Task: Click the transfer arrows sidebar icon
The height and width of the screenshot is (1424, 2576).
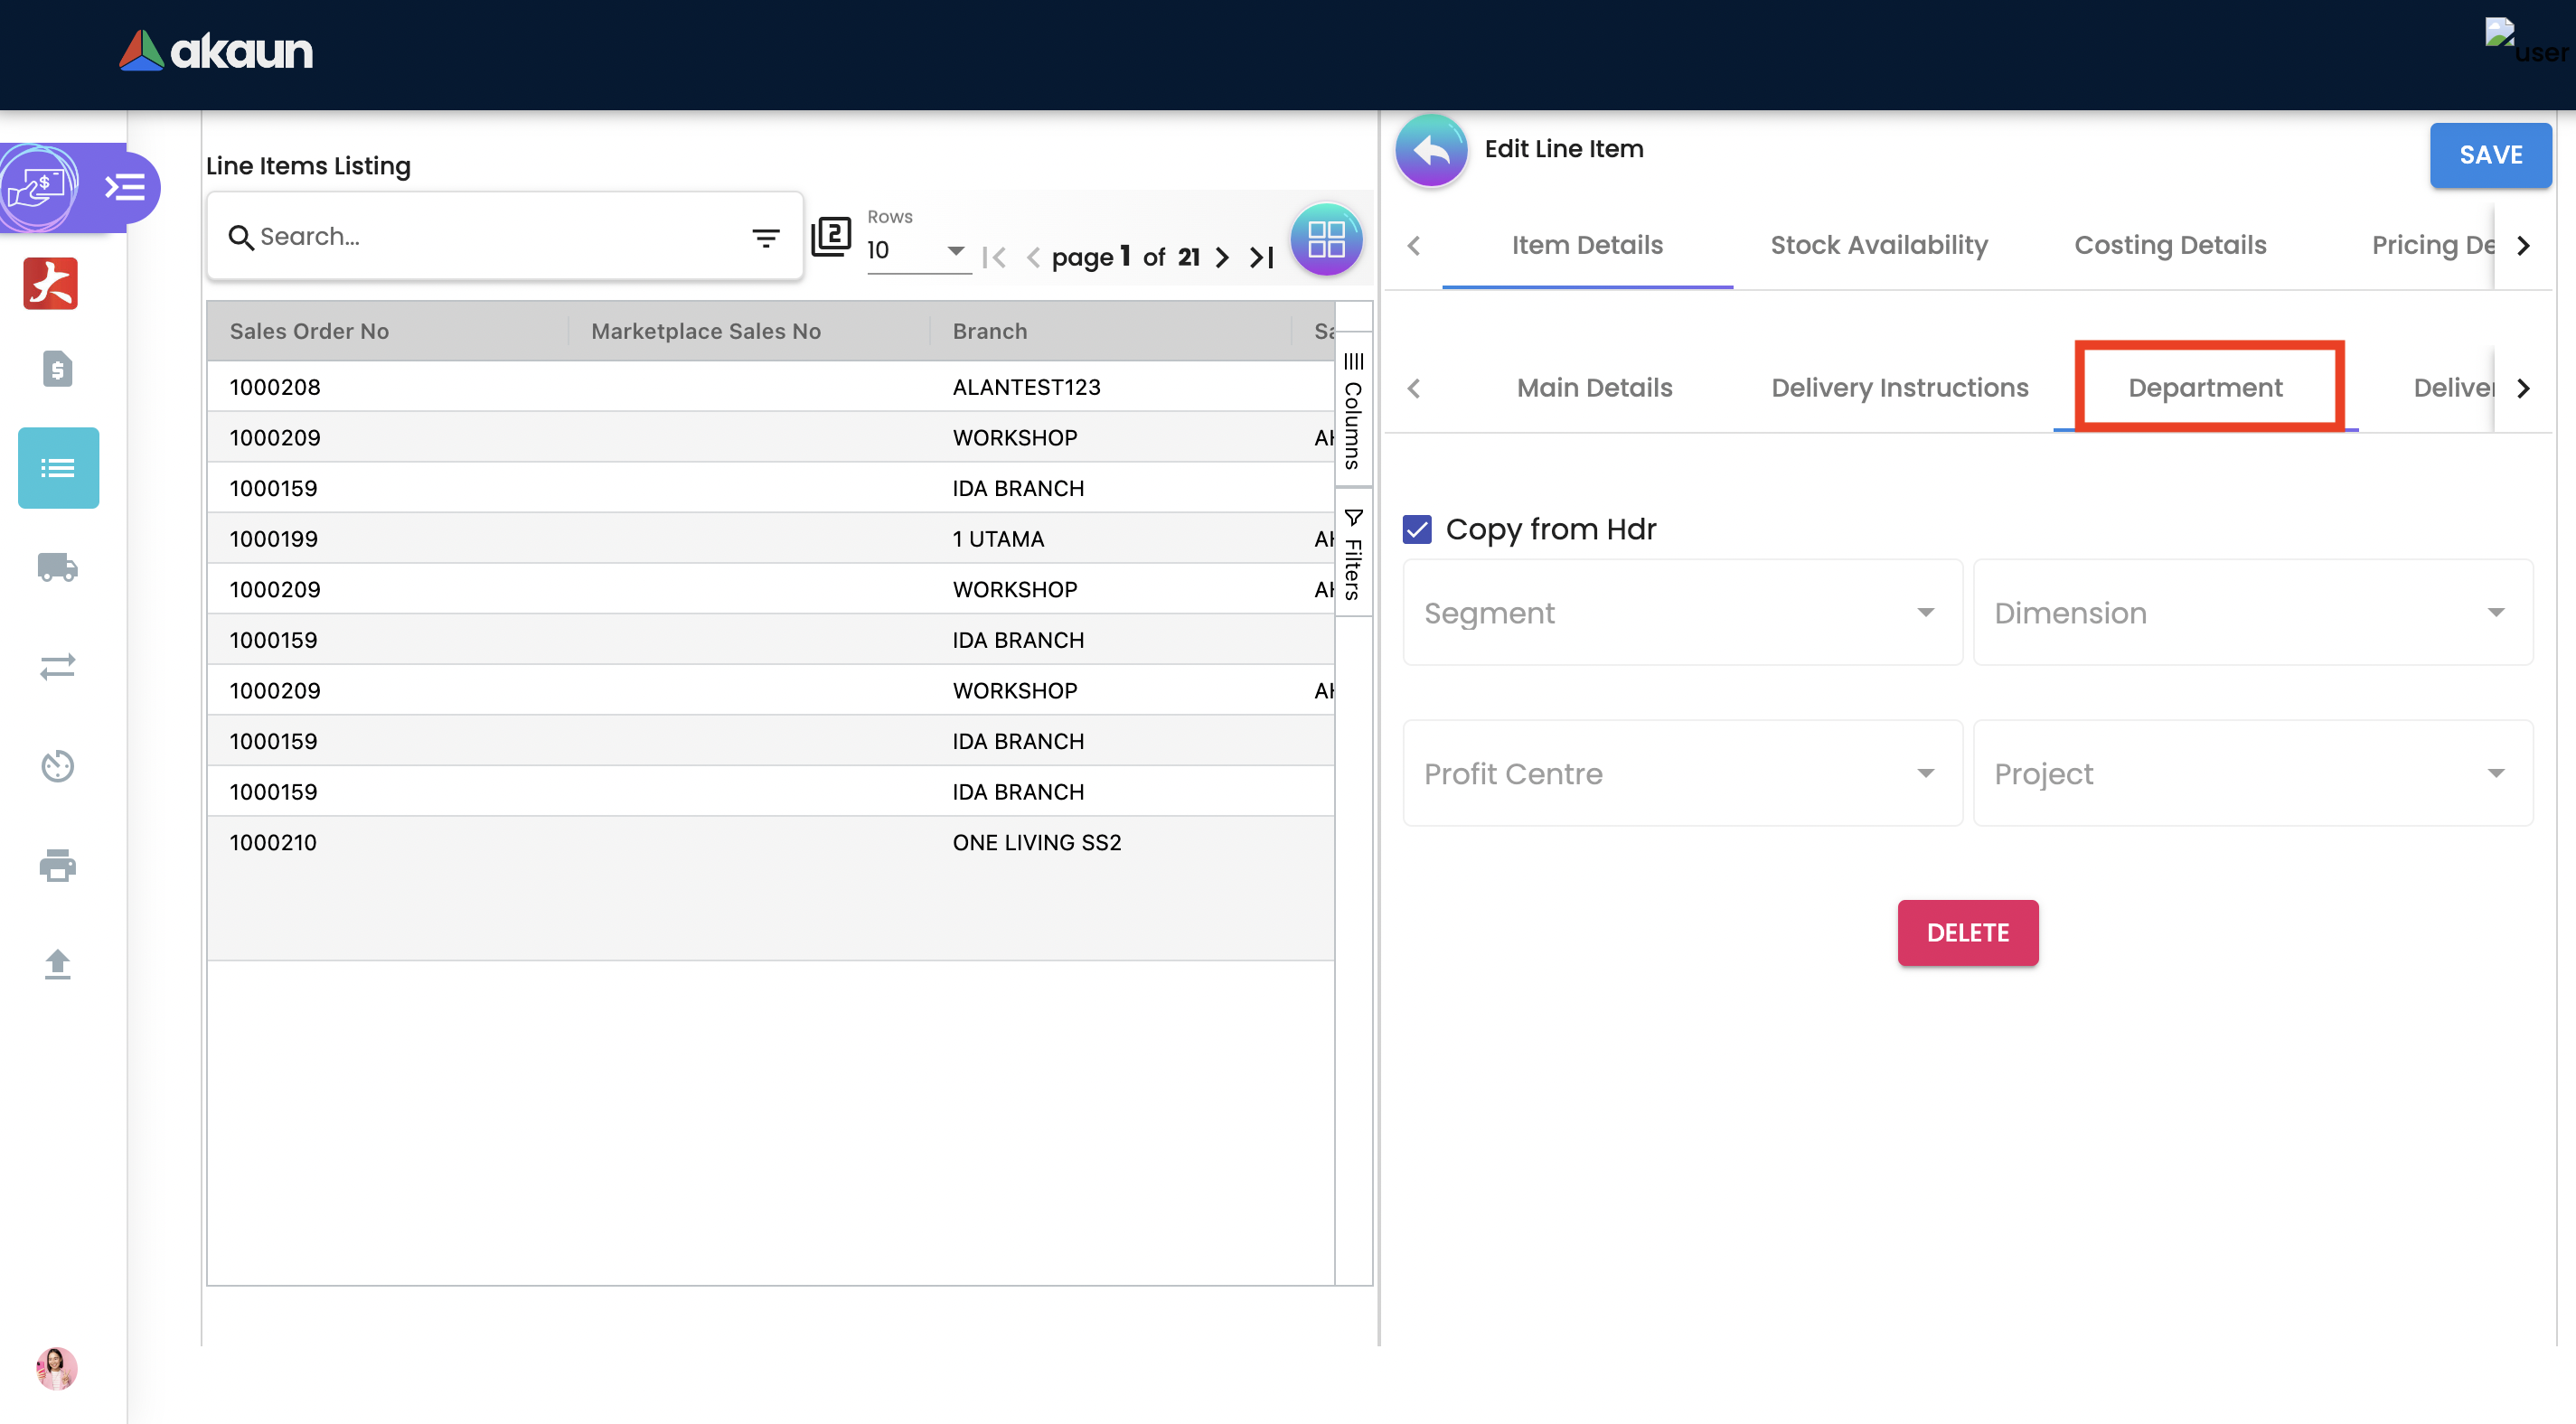Action: click(x=58, y=666)
